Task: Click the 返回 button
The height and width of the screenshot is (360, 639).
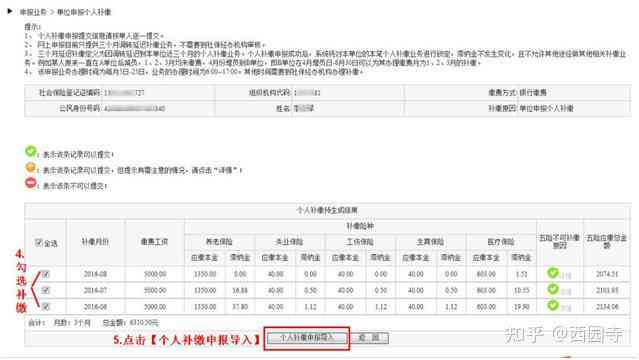Action: 370,338
